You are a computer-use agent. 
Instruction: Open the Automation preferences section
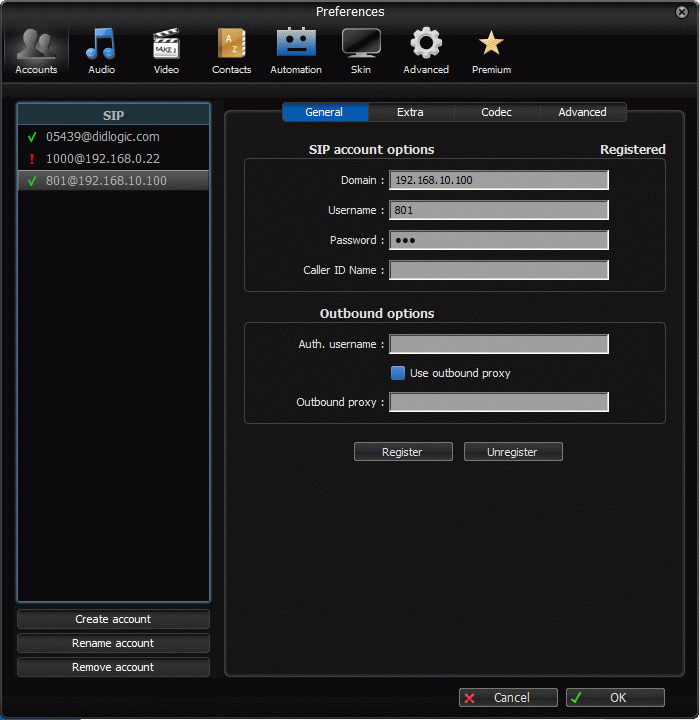tap(296, 51)
